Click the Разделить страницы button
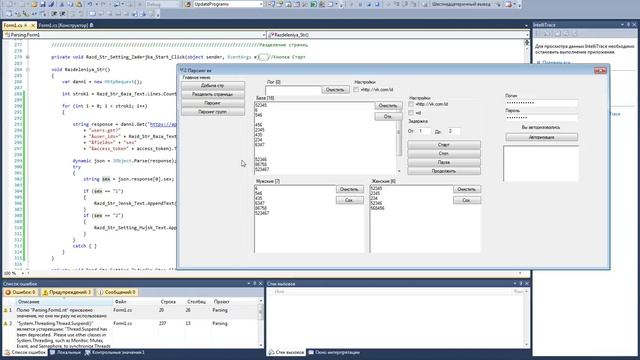The image size is (640, 360). 213,94
